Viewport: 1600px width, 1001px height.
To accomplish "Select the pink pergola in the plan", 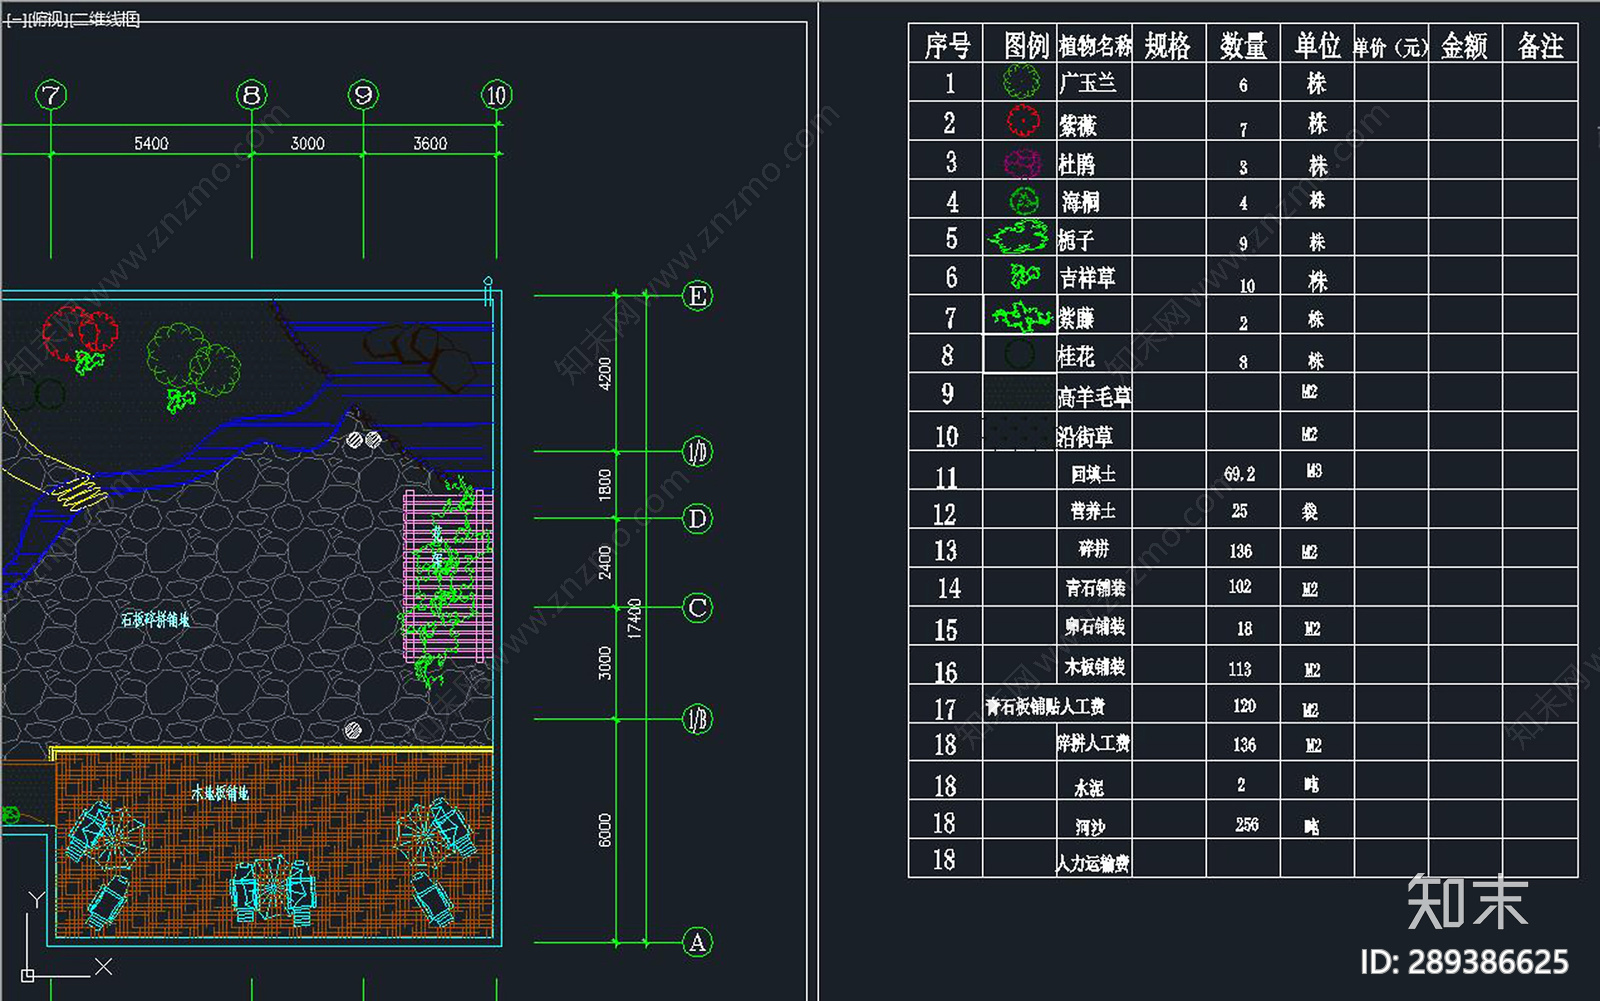I will (x=448, y=575).
